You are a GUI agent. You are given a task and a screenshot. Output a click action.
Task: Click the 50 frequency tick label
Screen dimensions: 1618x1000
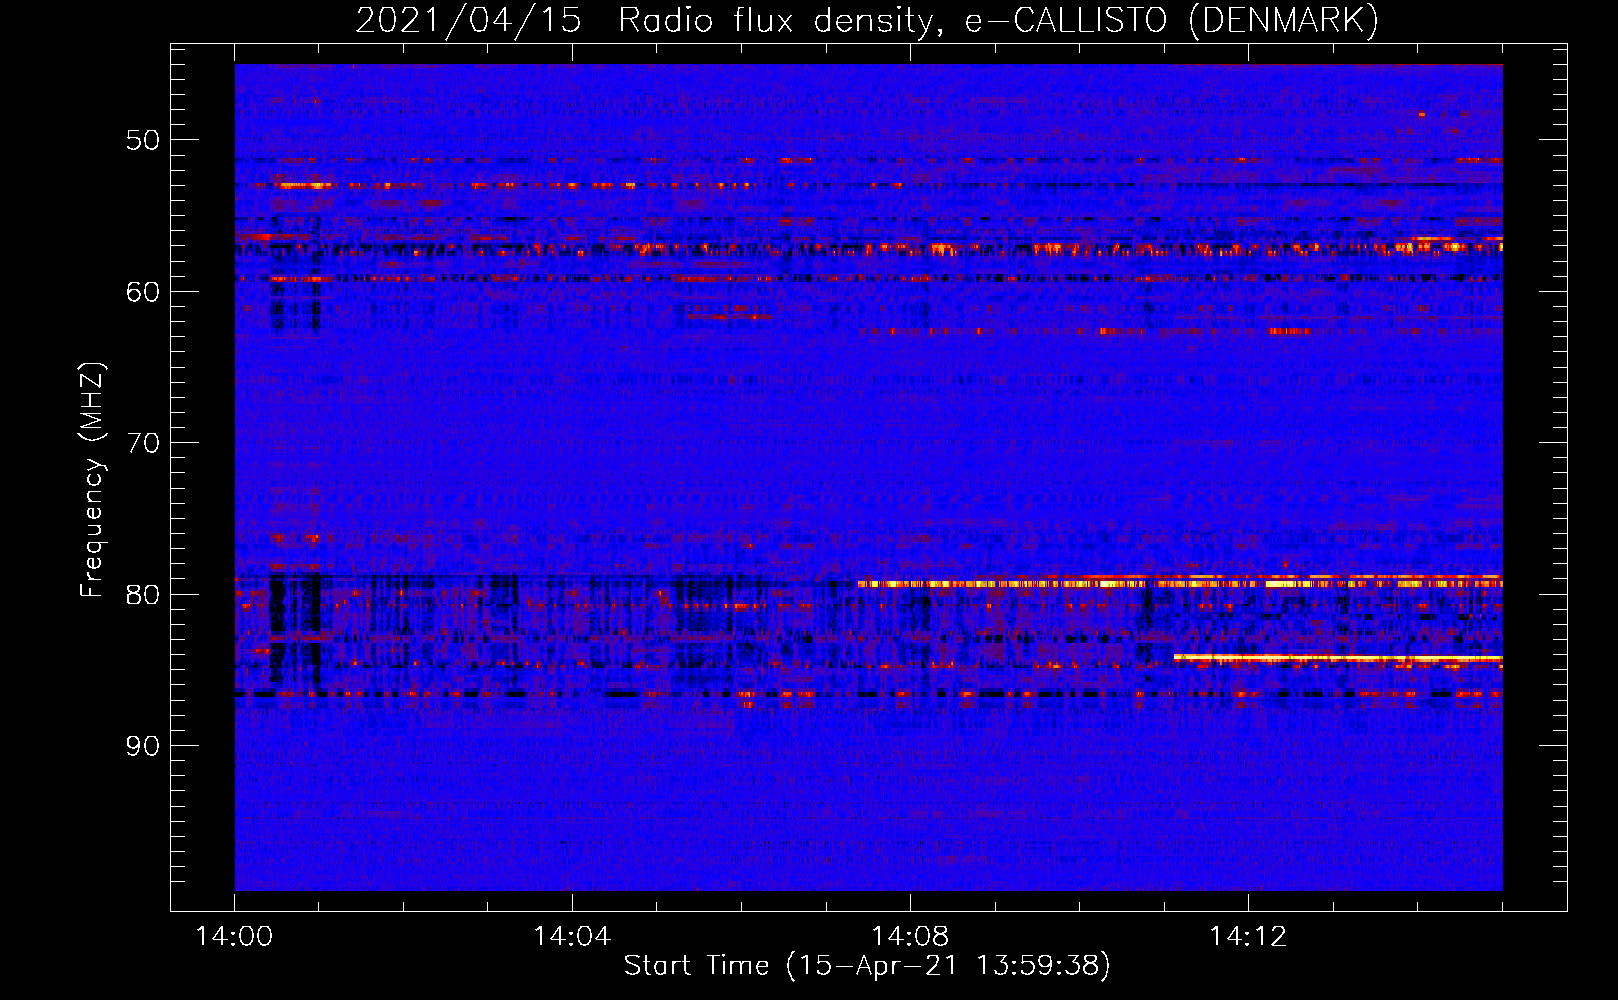[143, 139]
